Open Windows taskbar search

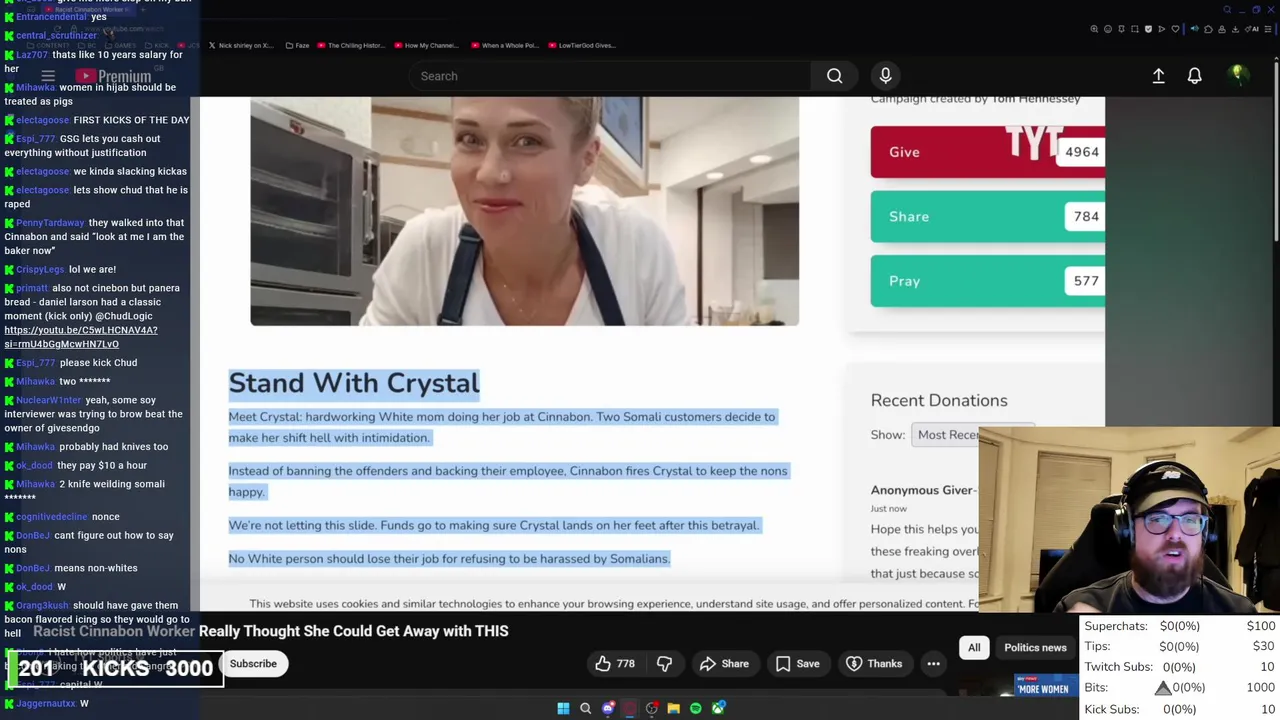[585, 708]
